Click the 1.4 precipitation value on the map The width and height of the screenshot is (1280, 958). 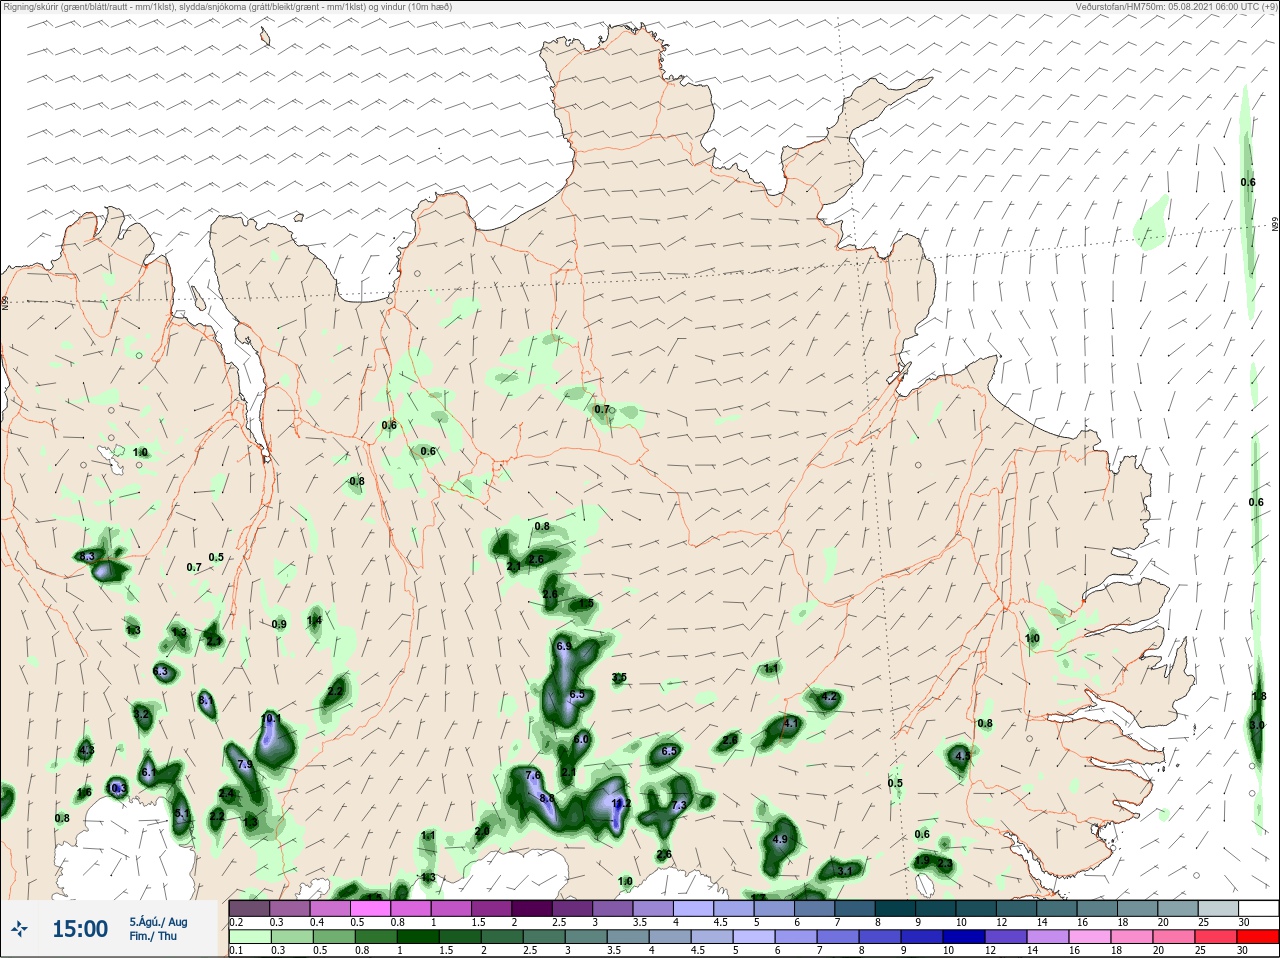tap(314, 621)
